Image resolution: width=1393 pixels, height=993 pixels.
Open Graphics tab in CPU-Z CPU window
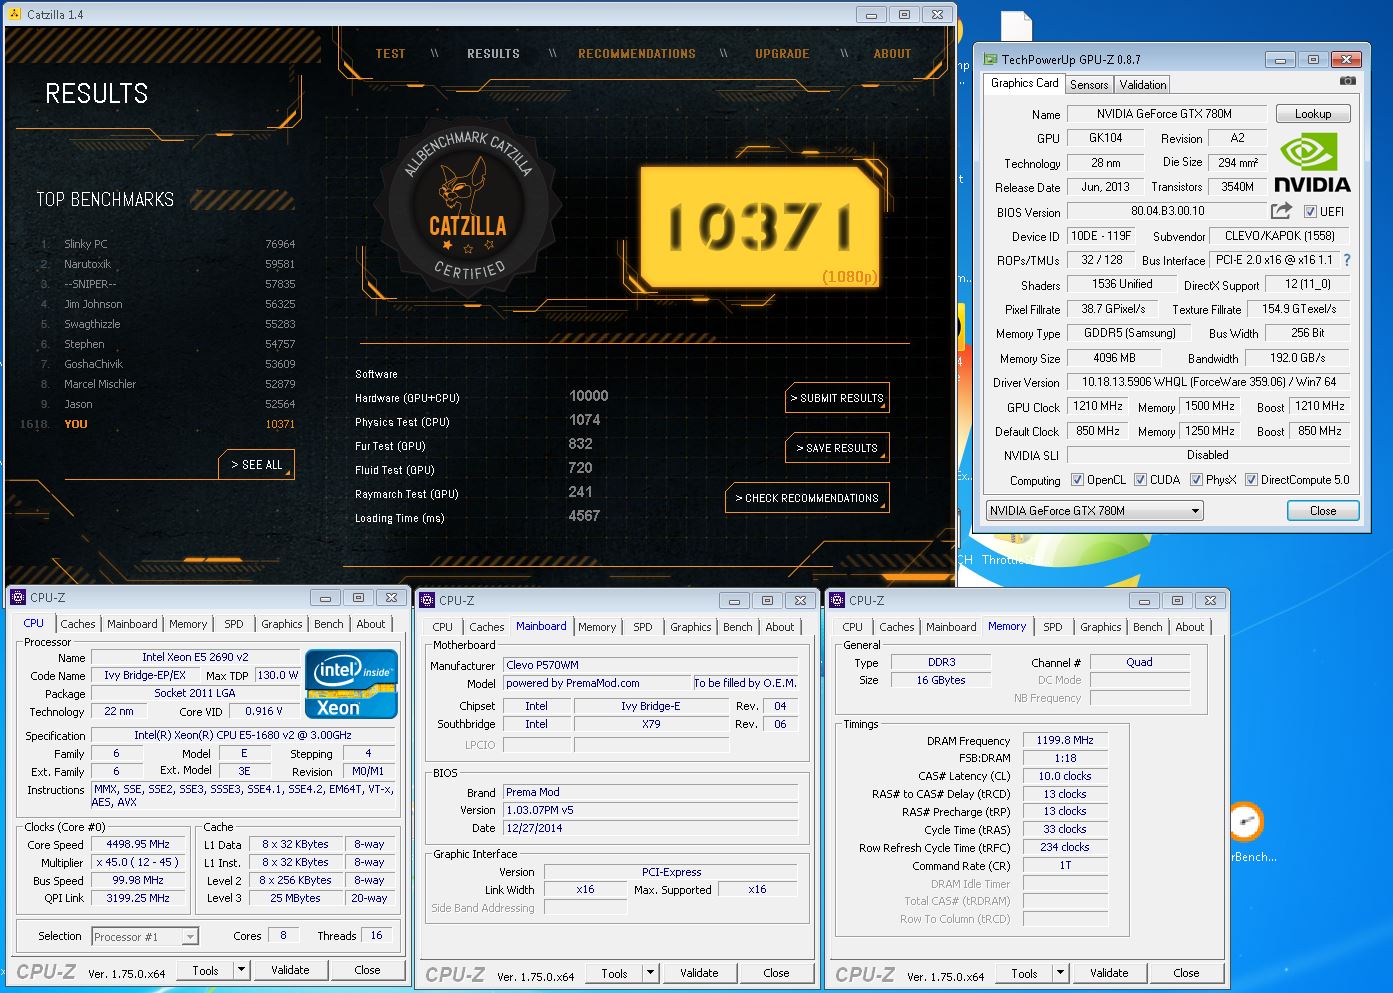click(x=282, y=624)
